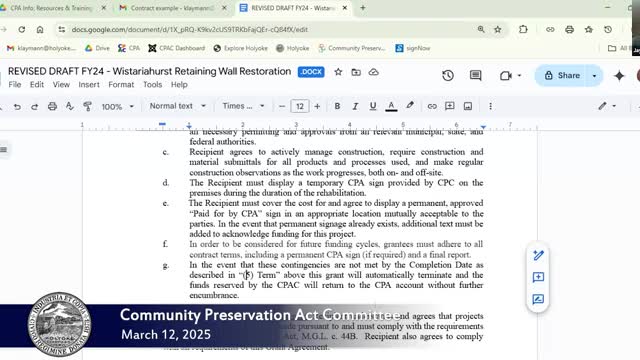This screenshot has height=360, width=640.
Task: Start a Meet call camera icon
Action: pyautogui.click(x=506, y=76)
